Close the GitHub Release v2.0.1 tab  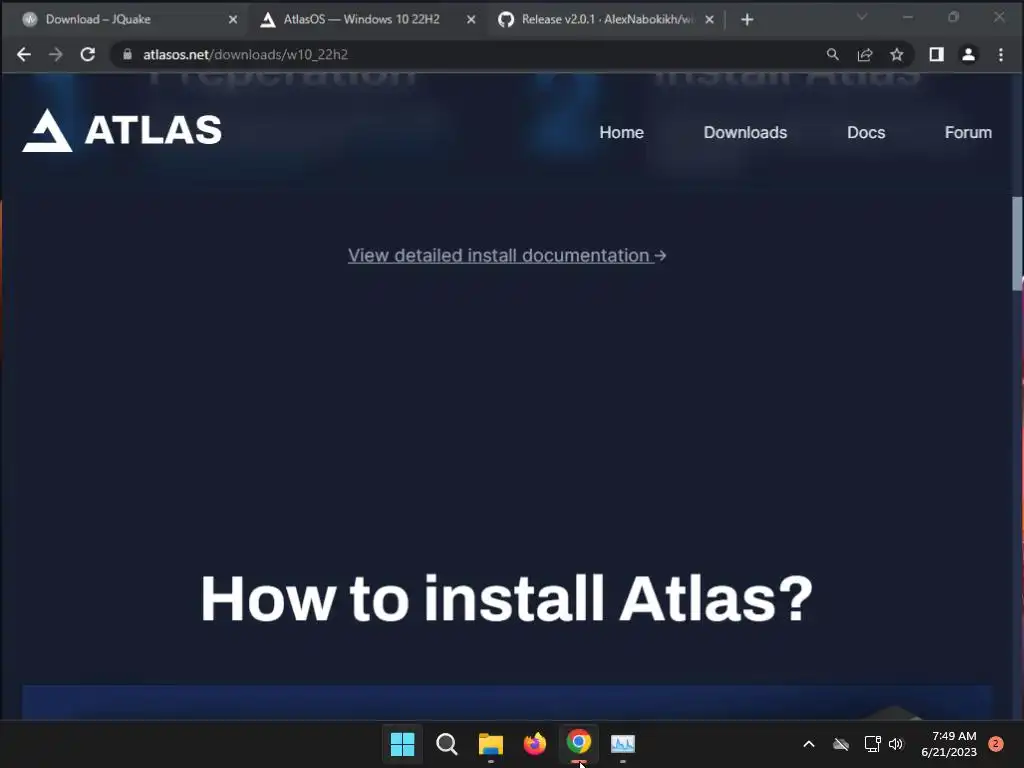[x=709, y=20]
